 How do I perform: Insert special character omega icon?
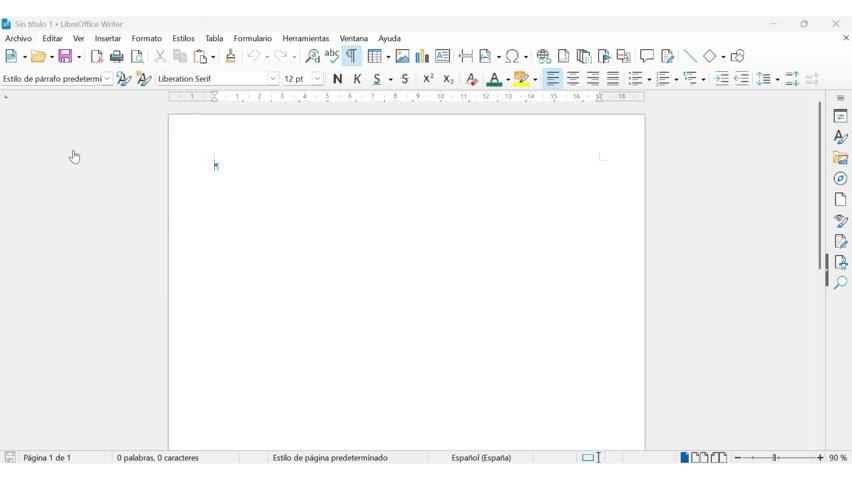(x=512, y=56)
